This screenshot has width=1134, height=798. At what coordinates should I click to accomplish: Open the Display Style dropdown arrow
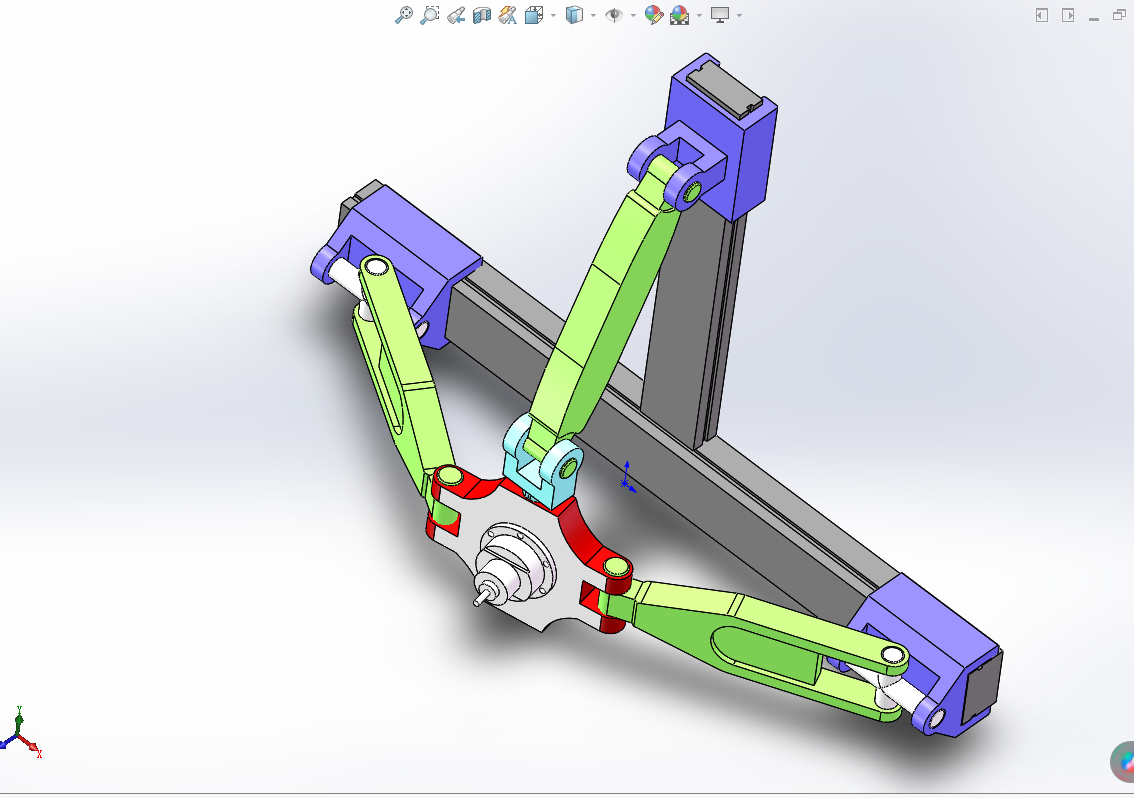594,15
